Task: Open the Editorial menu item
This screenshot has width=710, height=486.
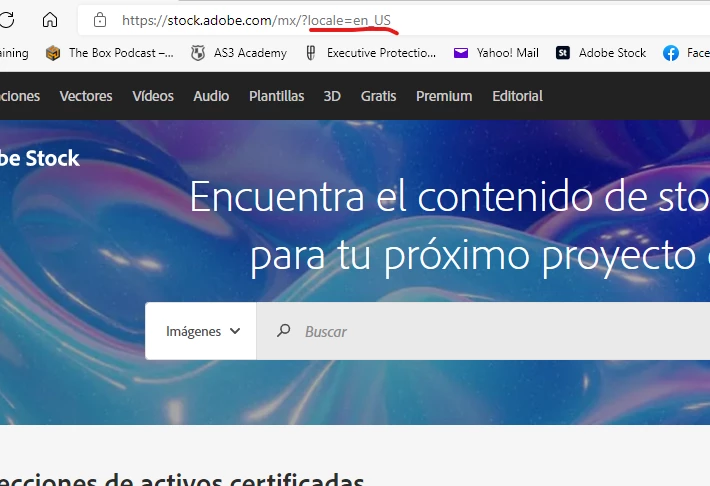Action: click(518, 96)
